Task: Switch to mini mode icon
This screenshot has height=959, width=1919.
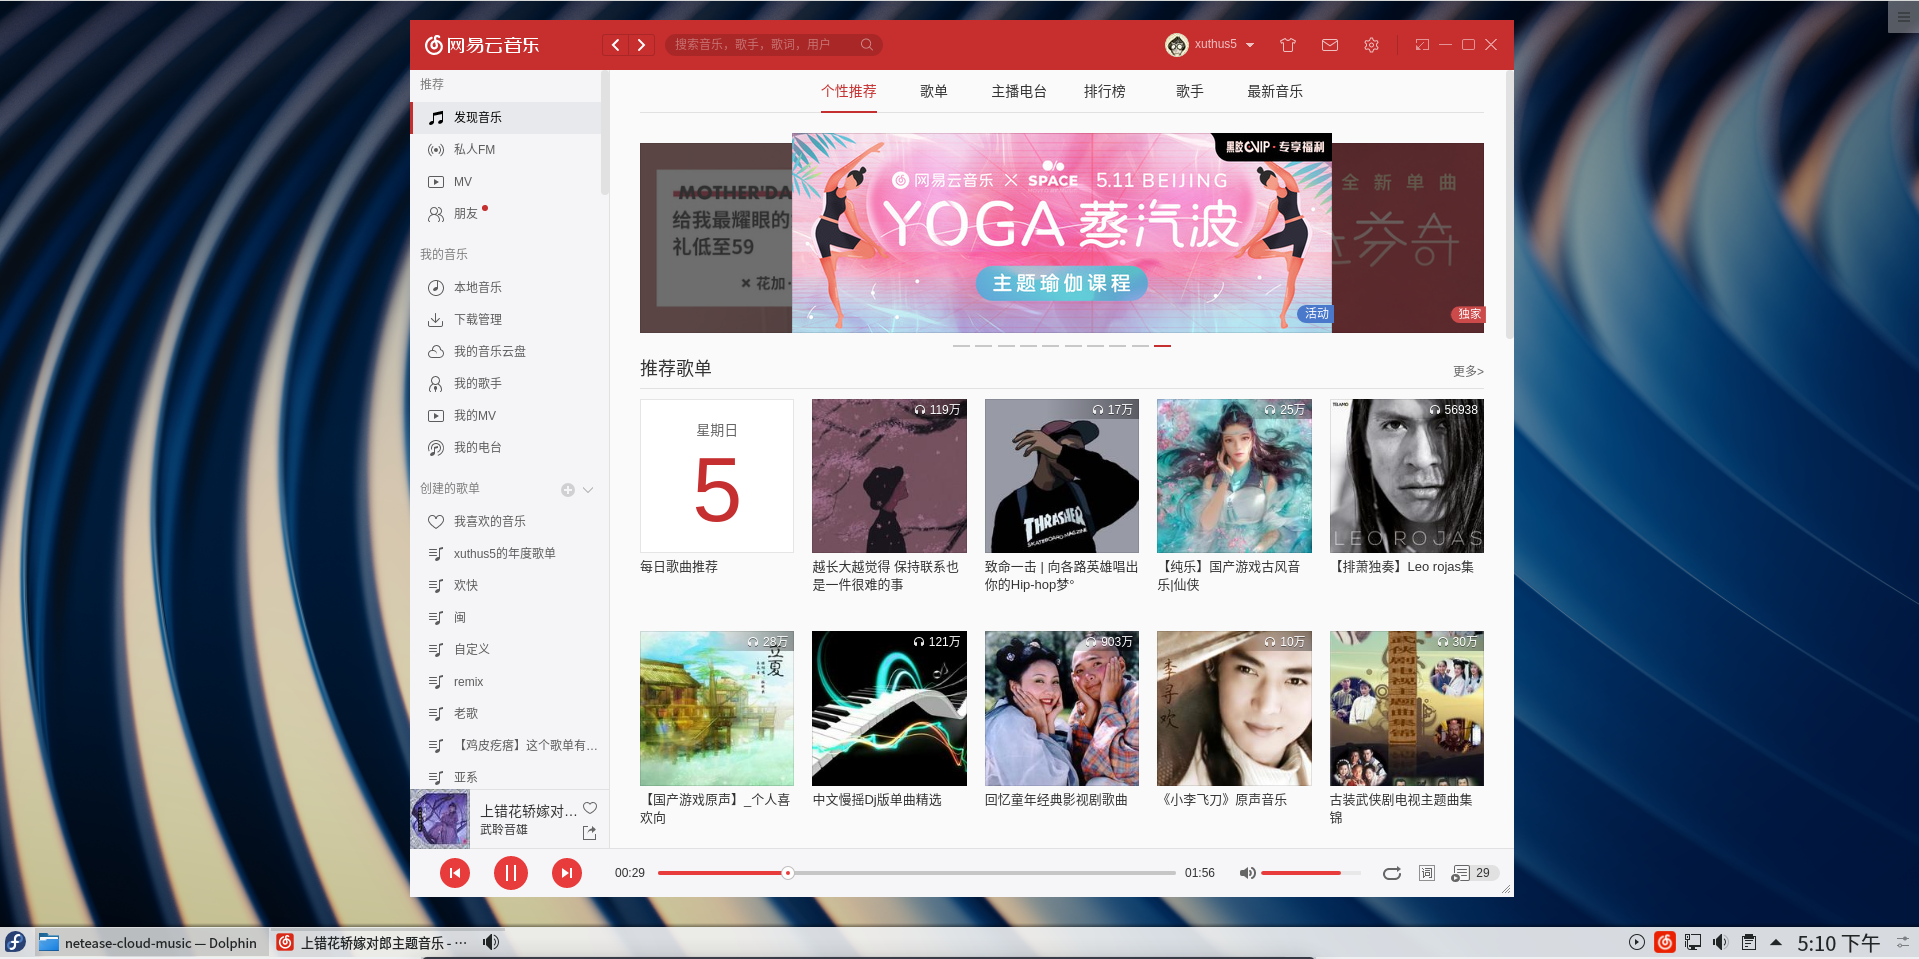Action: pyautogui.click(x=1422, y=45)
